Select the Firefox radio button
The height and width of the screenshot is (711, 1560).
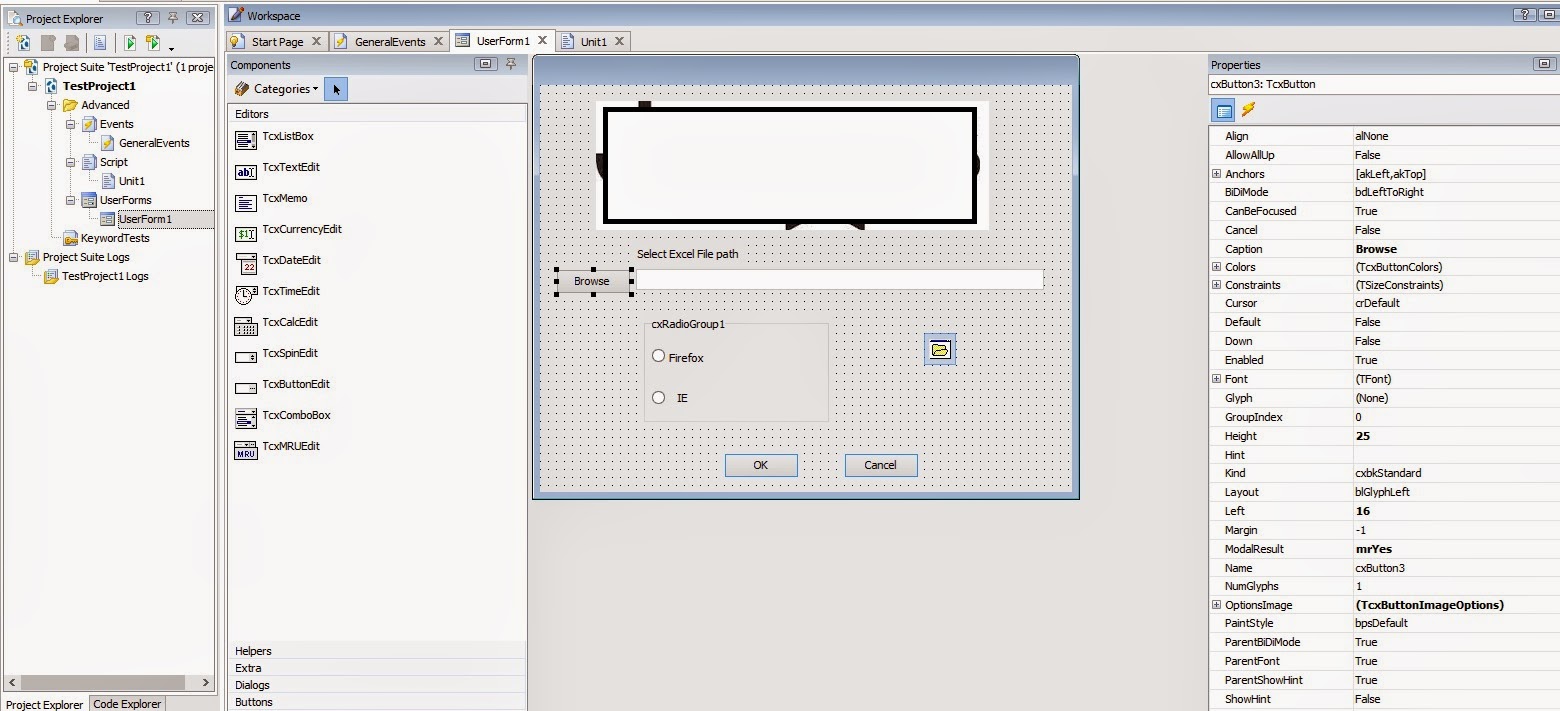pos(658,355)
